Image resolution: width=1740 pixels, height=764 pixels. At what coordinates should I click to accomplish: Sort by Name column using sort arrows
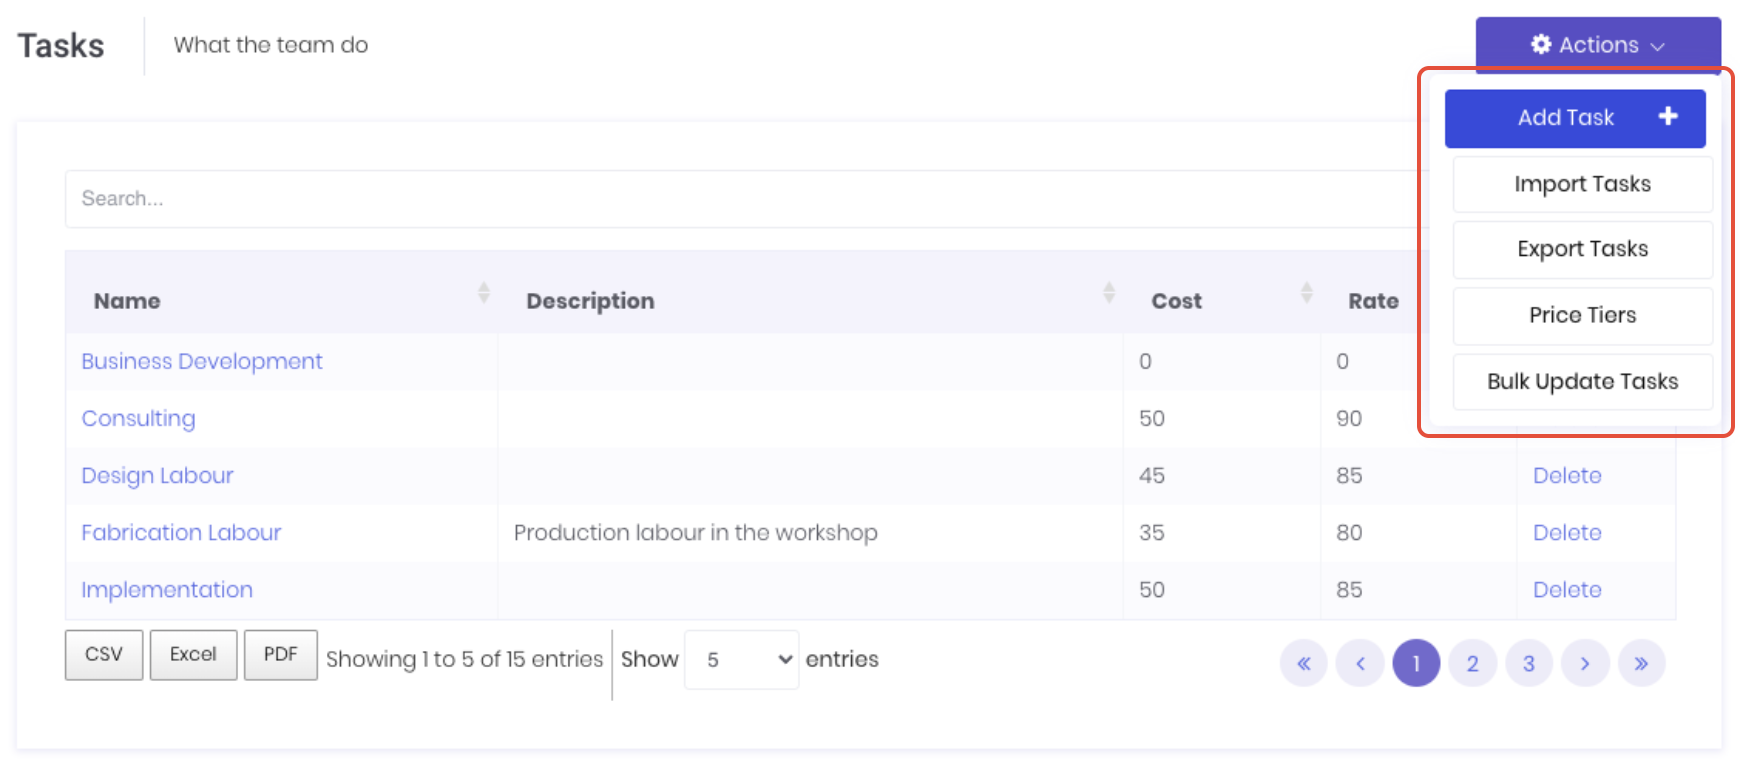[484, 292]
